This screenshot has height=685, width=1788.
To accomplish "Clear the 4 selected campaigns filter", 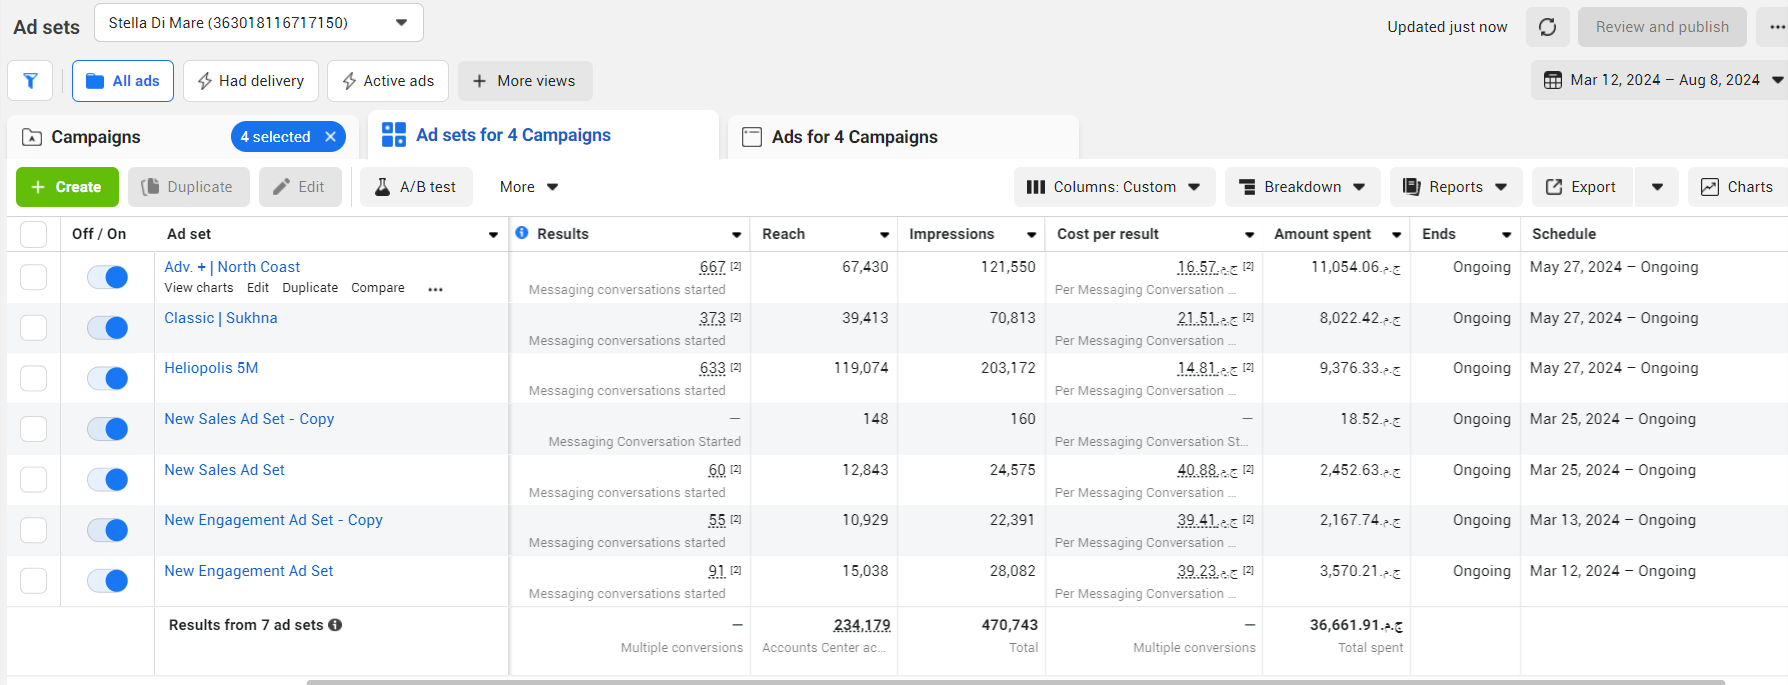I will tap(331, 137).
